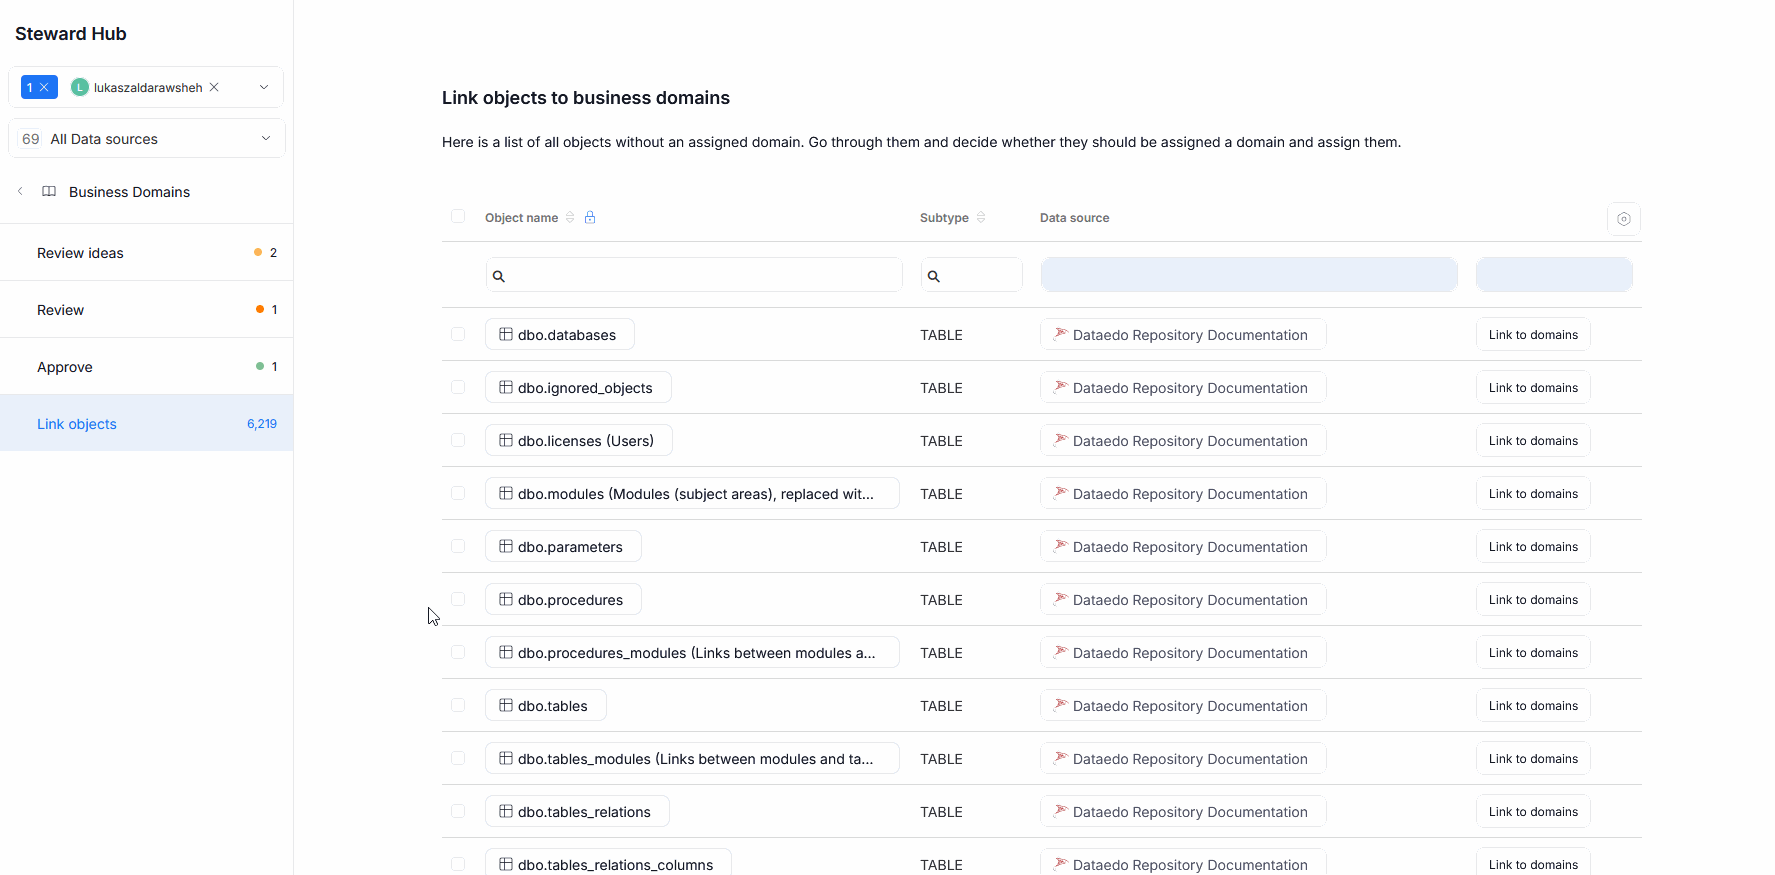The image size is (1775, 875).
Task: Open the table column settings gear
Action: [x=1624, y=219]
